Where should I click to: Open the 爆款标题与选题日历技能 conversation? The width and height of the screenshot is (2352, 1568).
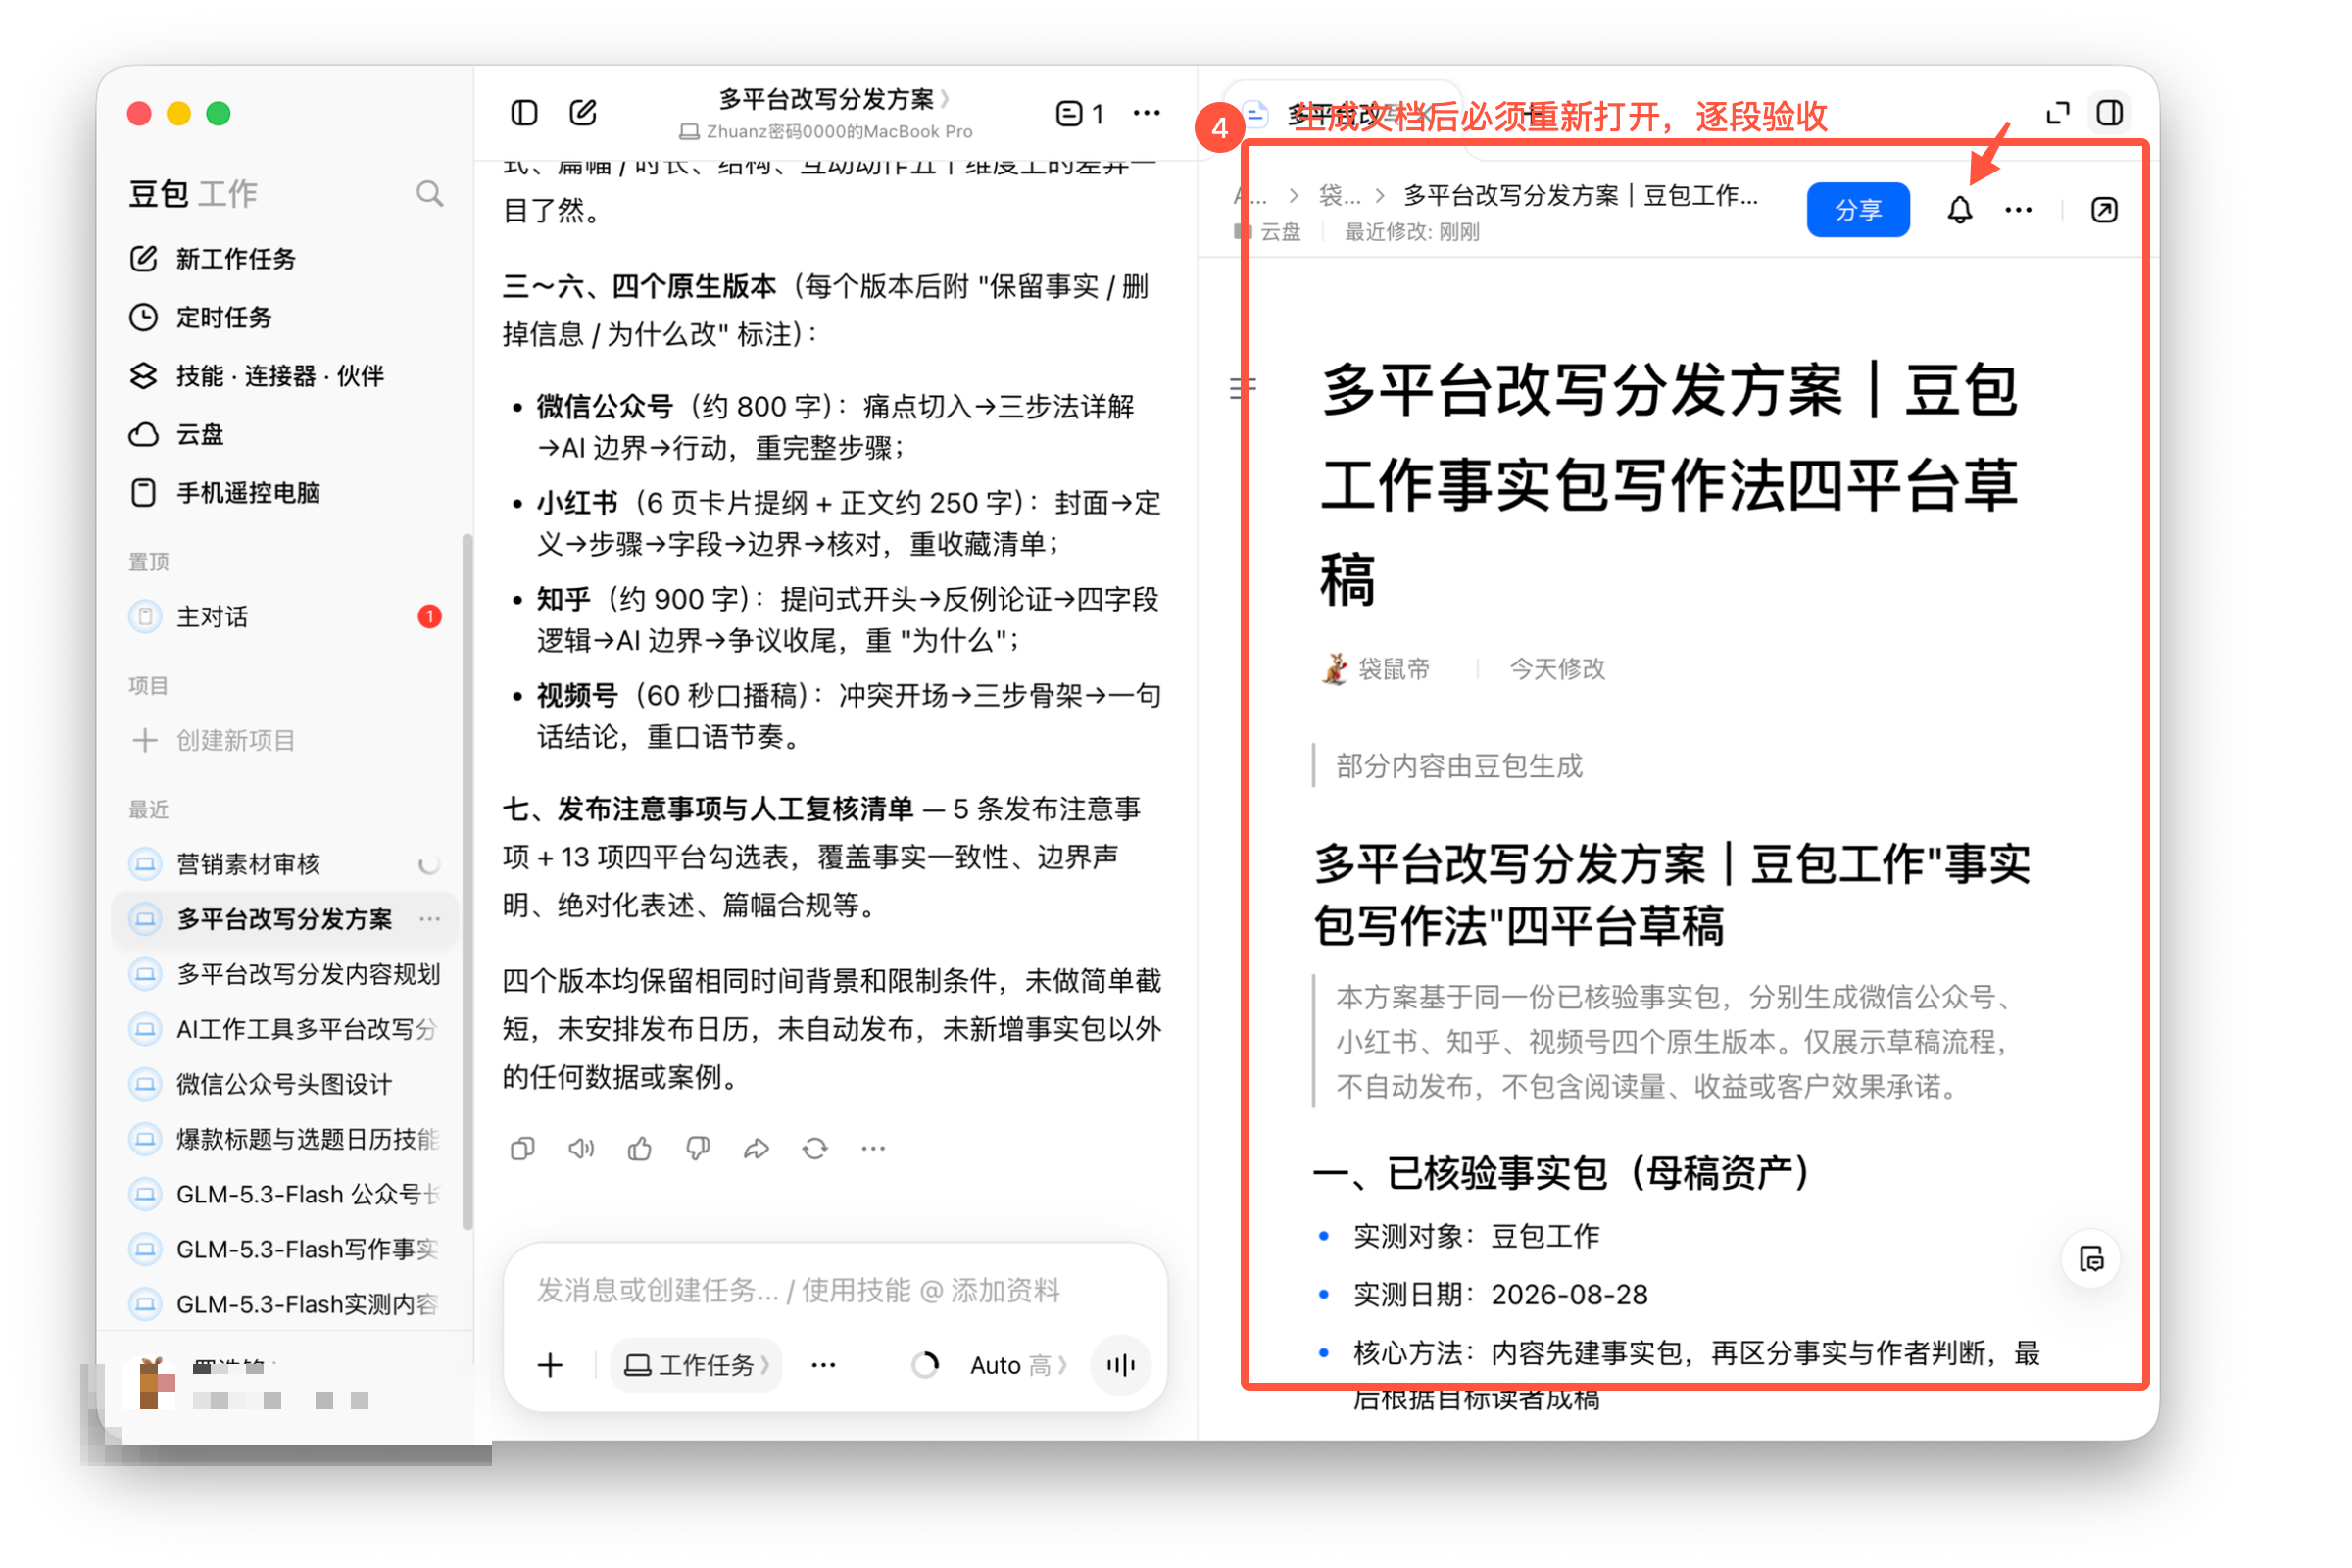tap(285, 1139)
